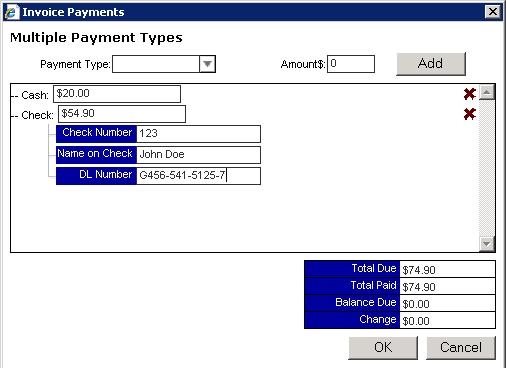Select the Total Due value field

447,270
